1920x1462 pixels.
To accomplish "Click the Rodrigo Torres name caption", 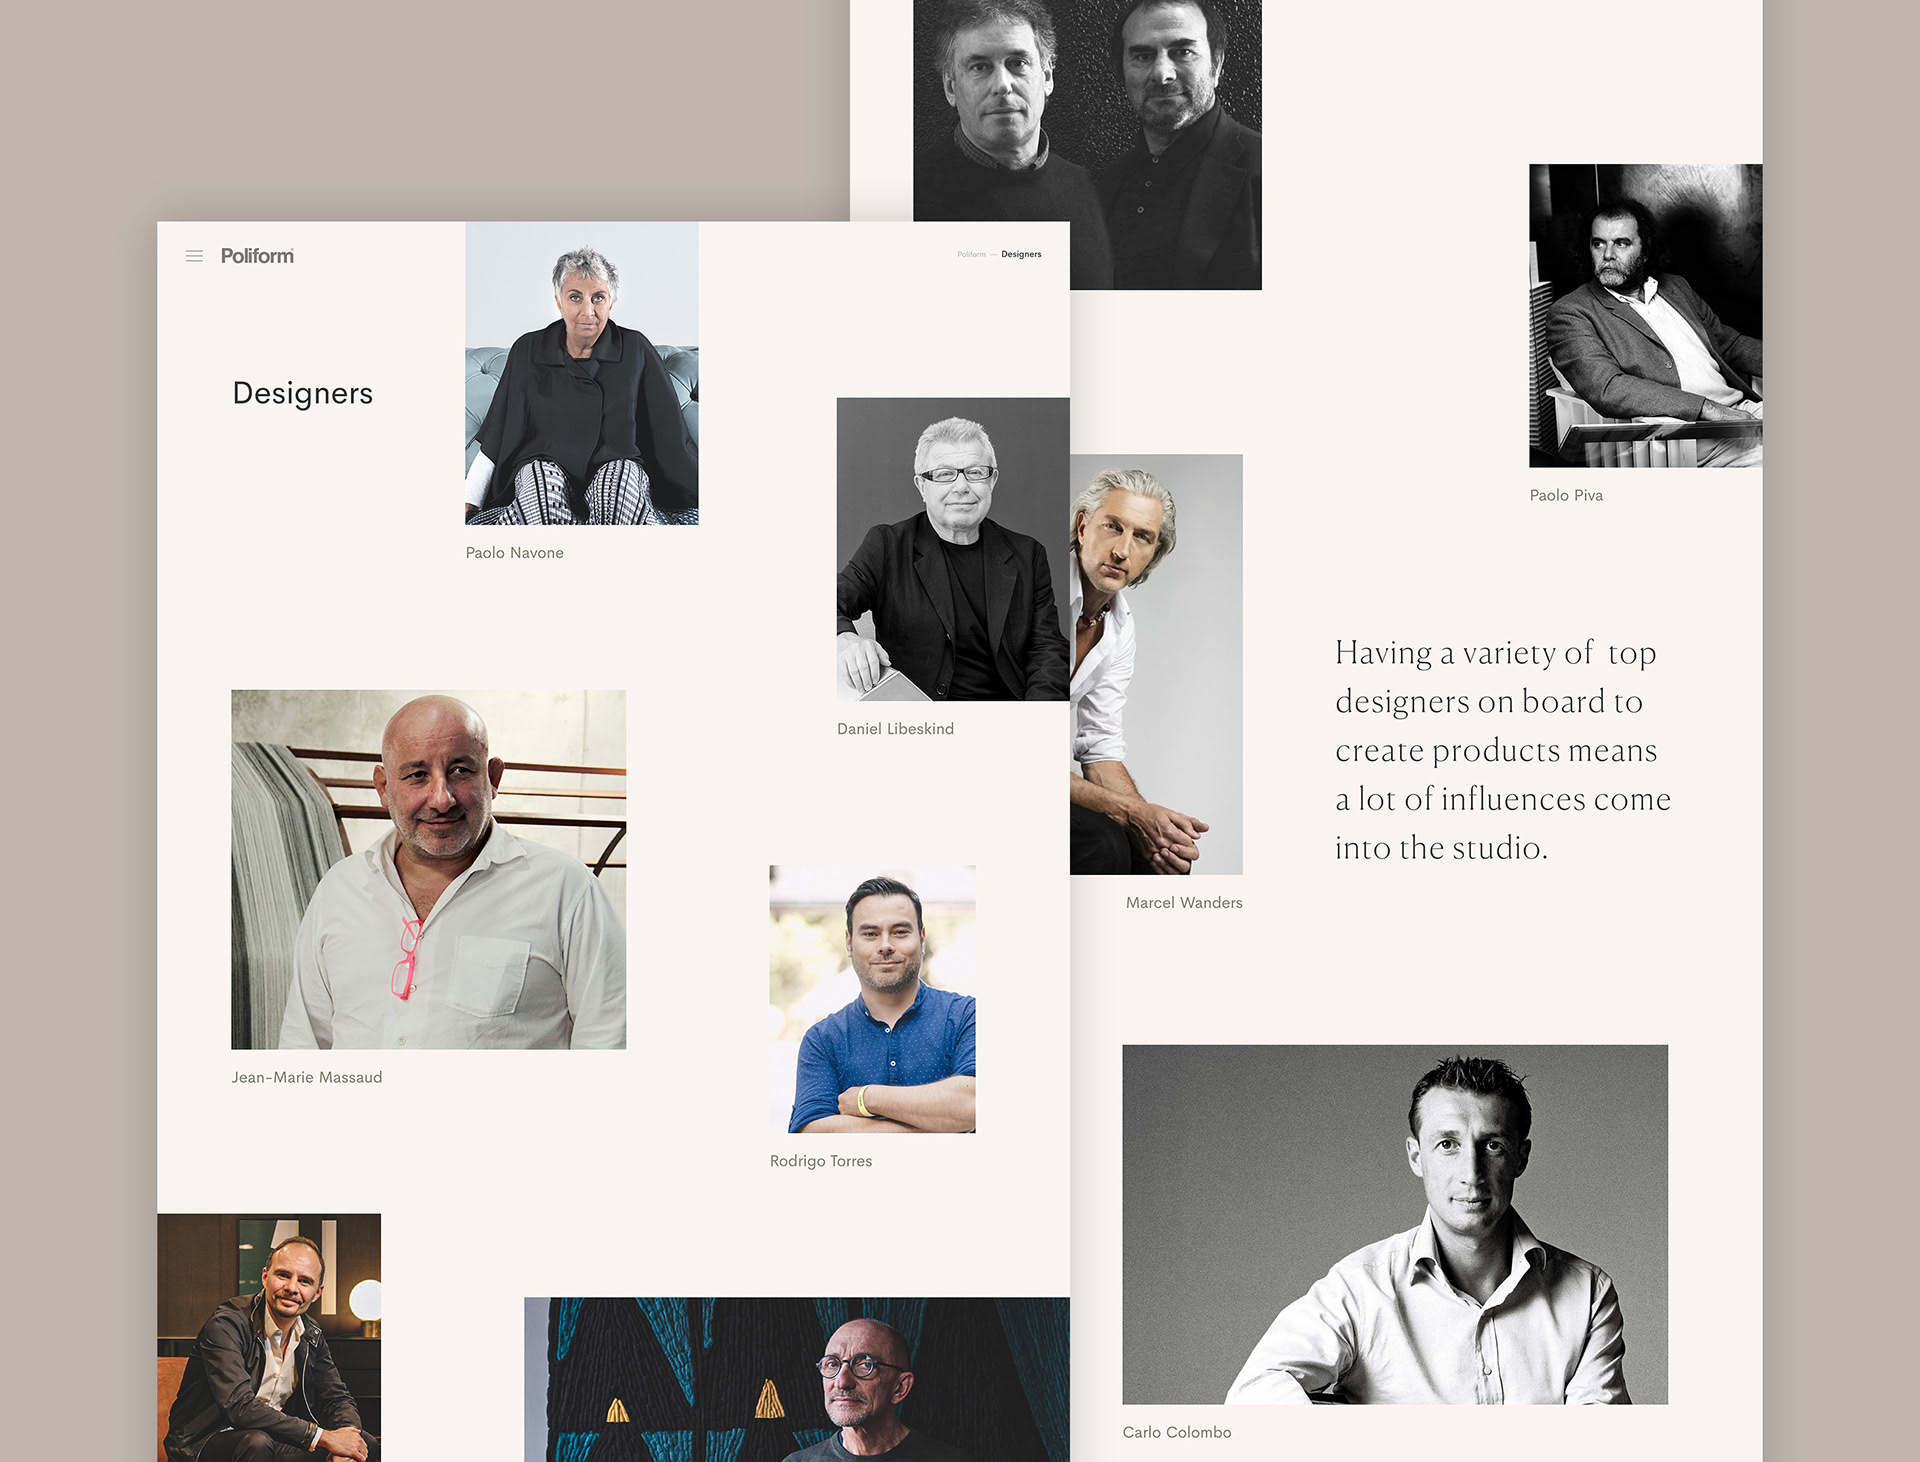I will [821, 1161].
